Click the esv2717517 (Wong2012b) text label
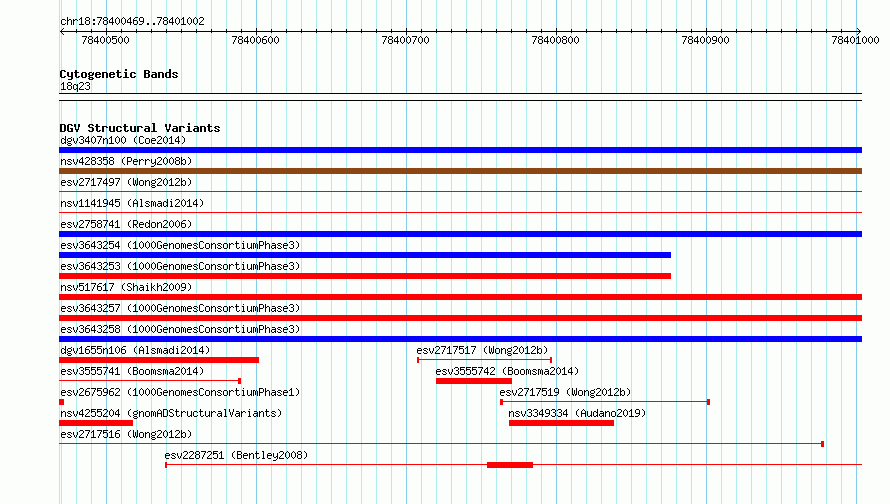890x504 pixels. [x=482, y=350]
